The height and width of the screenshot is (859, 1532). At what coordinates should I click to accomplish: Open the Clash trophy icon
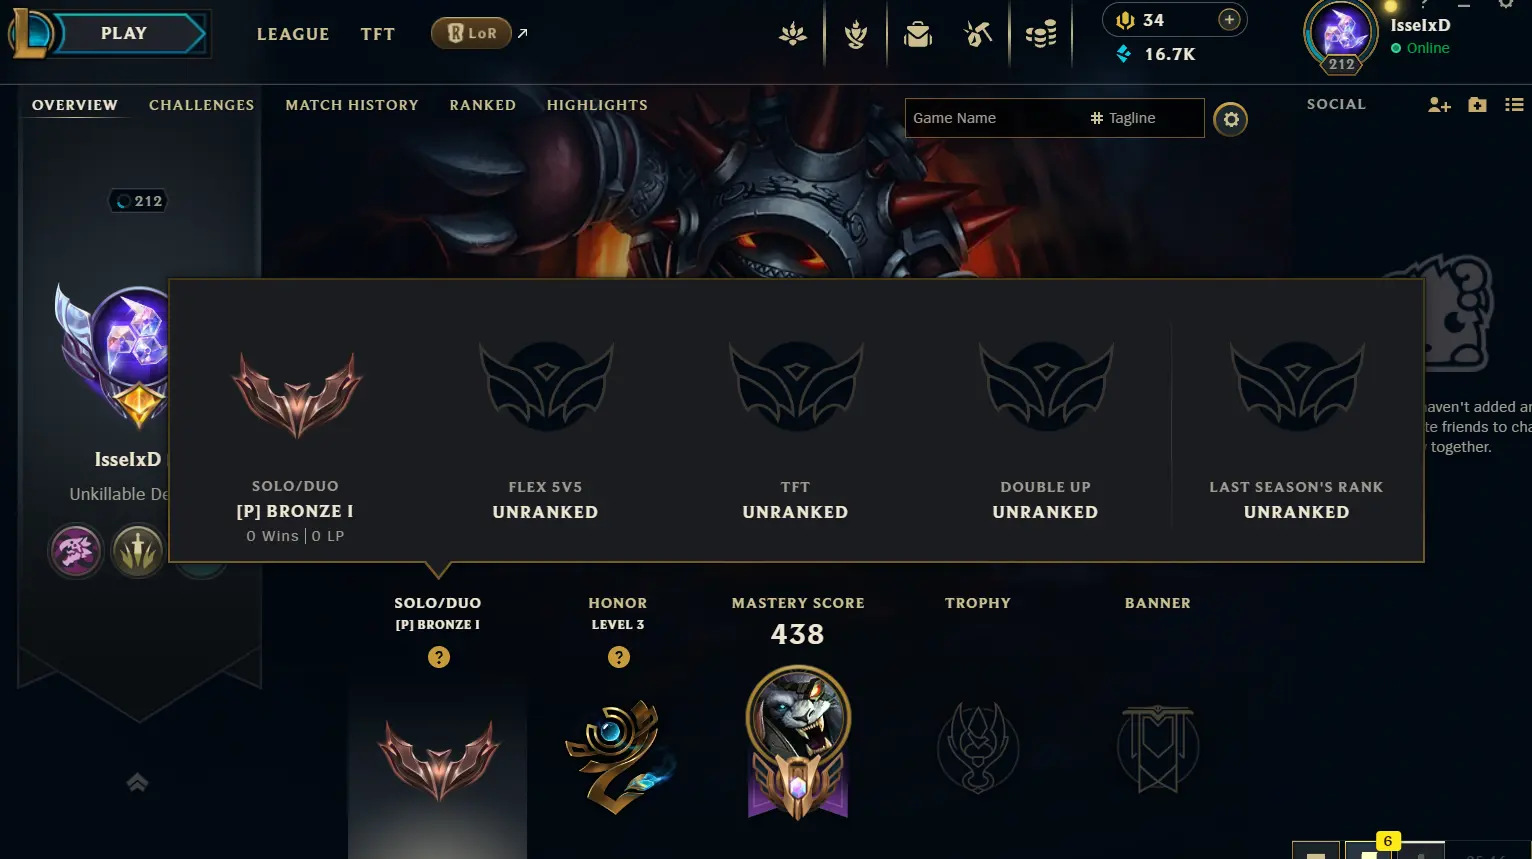[855, 34]
